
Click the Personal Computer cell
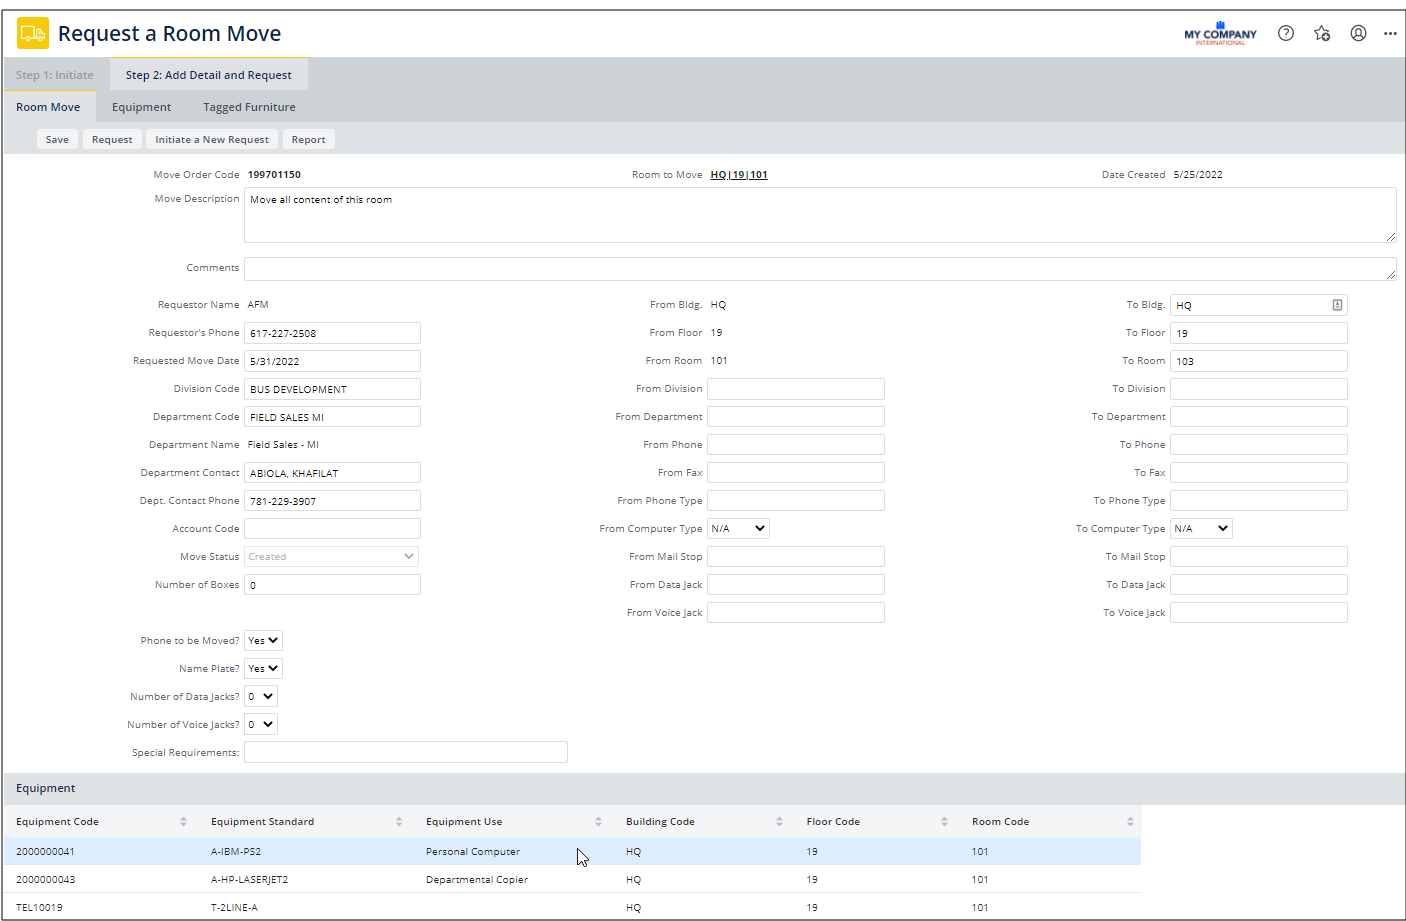point(473,852)
